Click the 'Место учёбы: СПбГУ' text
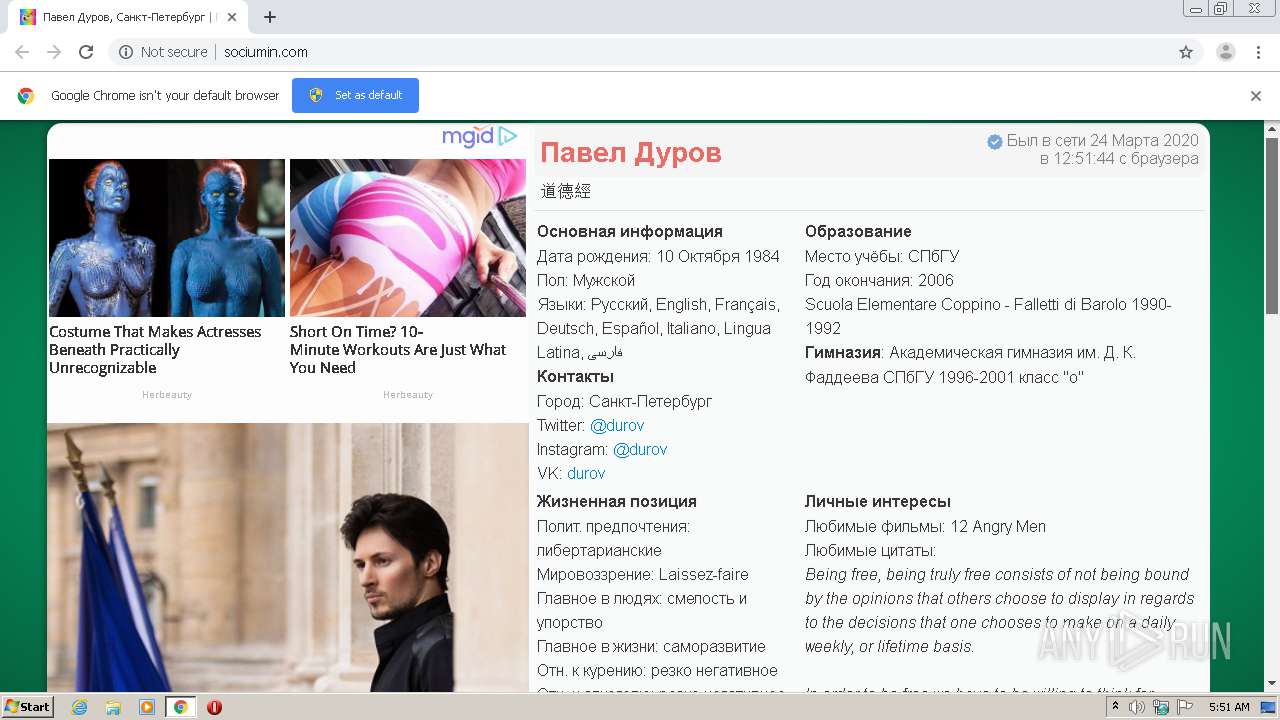The width and height of the screenshot is (1280, 720). tap(882, 256)
